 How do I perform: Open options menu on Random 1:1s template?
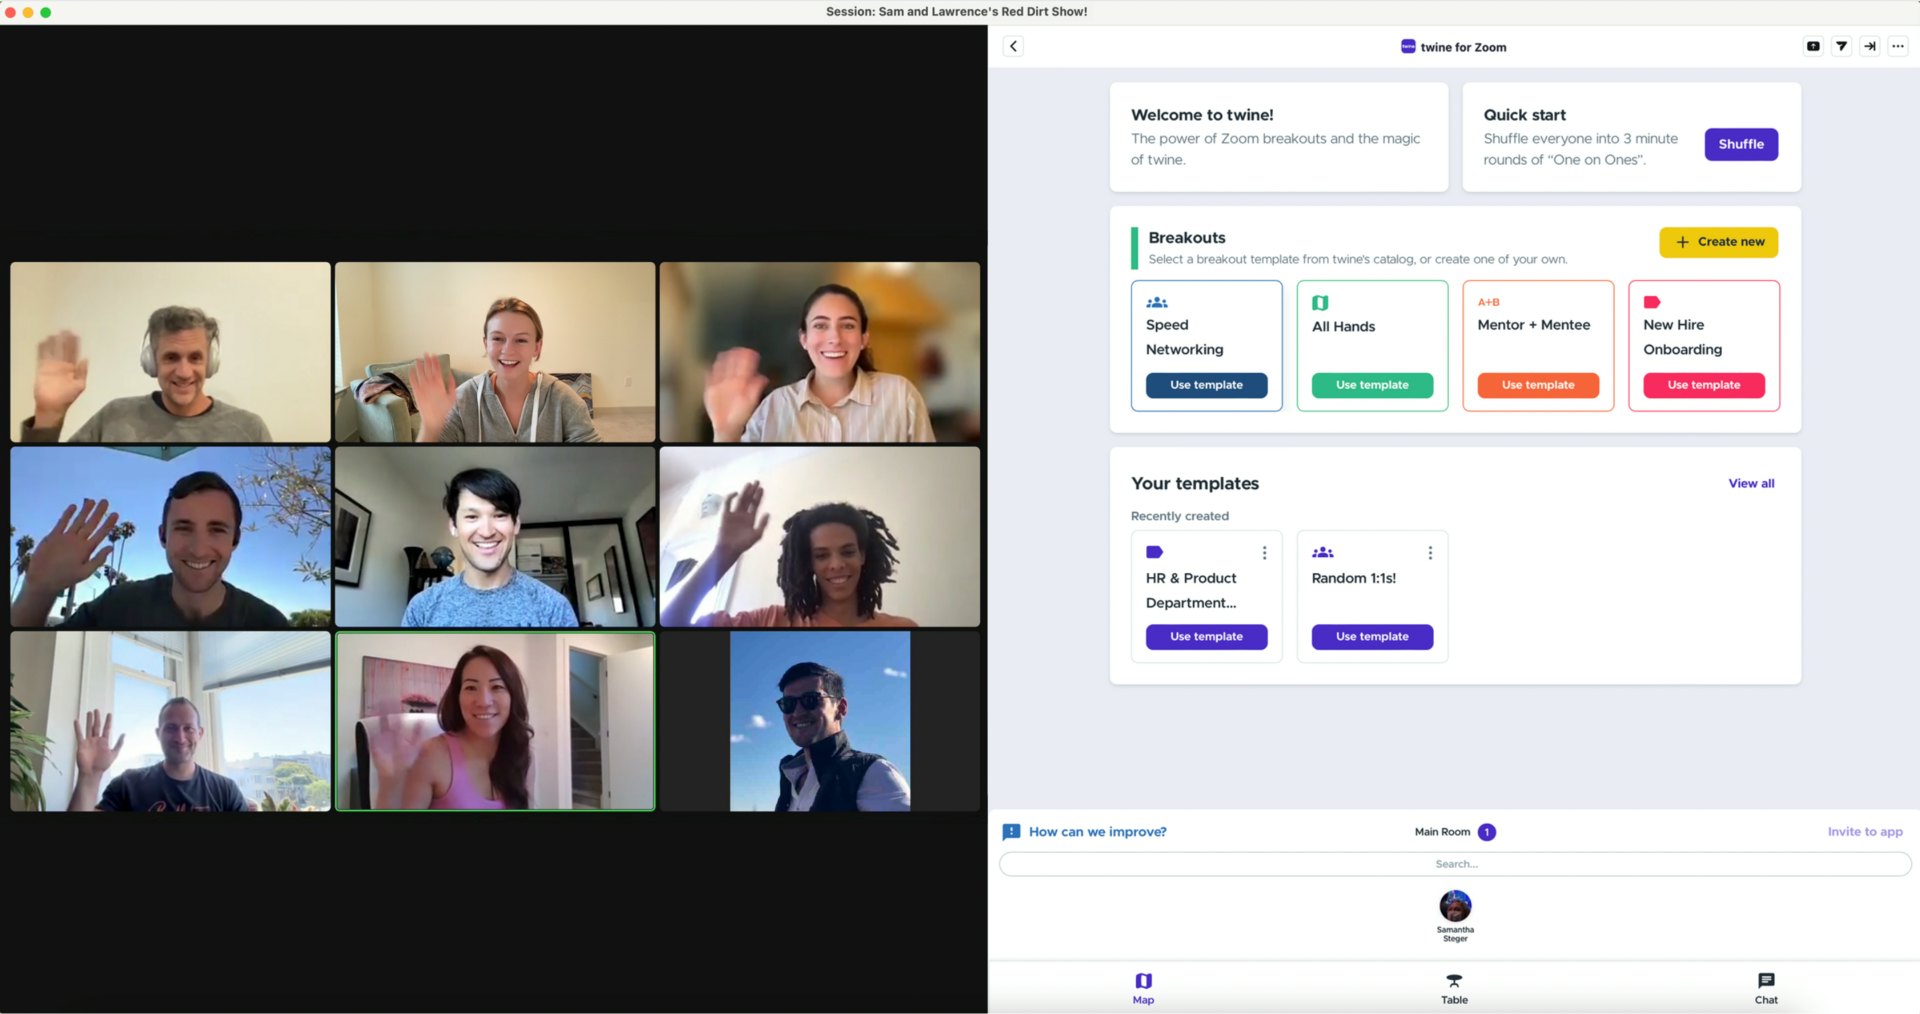tap(1430, 552)
